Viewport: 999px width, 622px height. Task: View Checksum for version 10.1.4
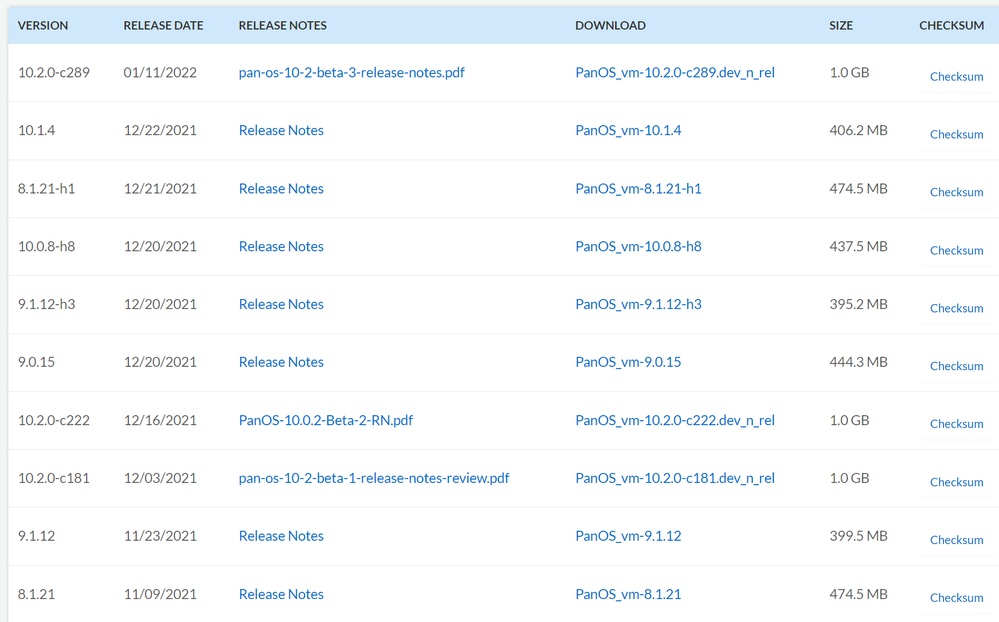click(x=956, y=135)
